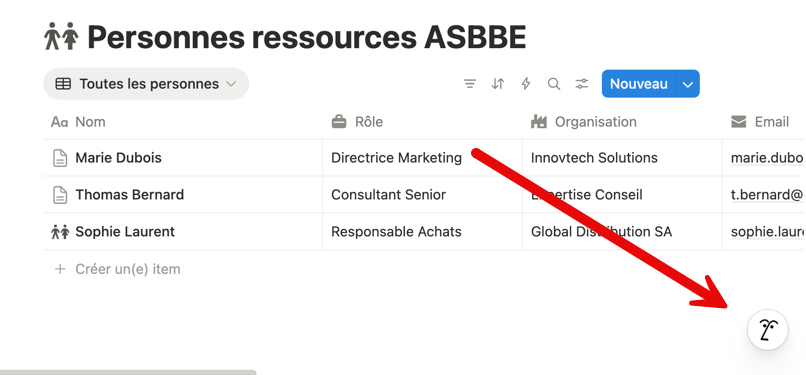The width and height of the screenshot is (806, 375).
Task: Click Créer un(e) item to add row
Action: point(128,269)
